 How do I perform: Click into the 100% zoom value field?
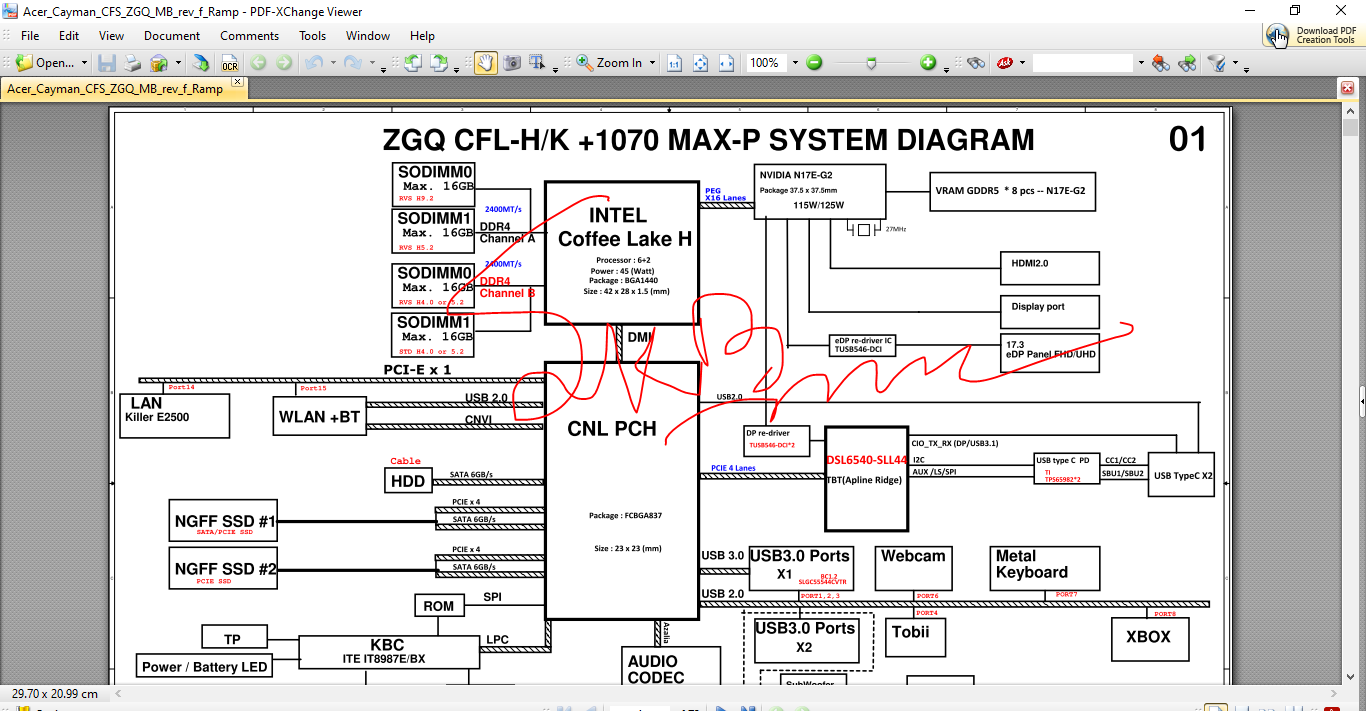(765, 63)
